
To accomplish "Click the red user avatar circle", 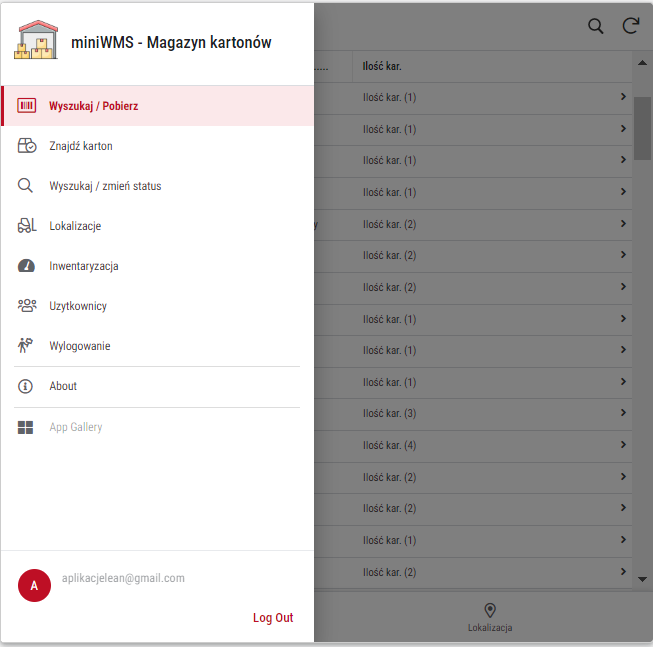I will coord(34,586).
